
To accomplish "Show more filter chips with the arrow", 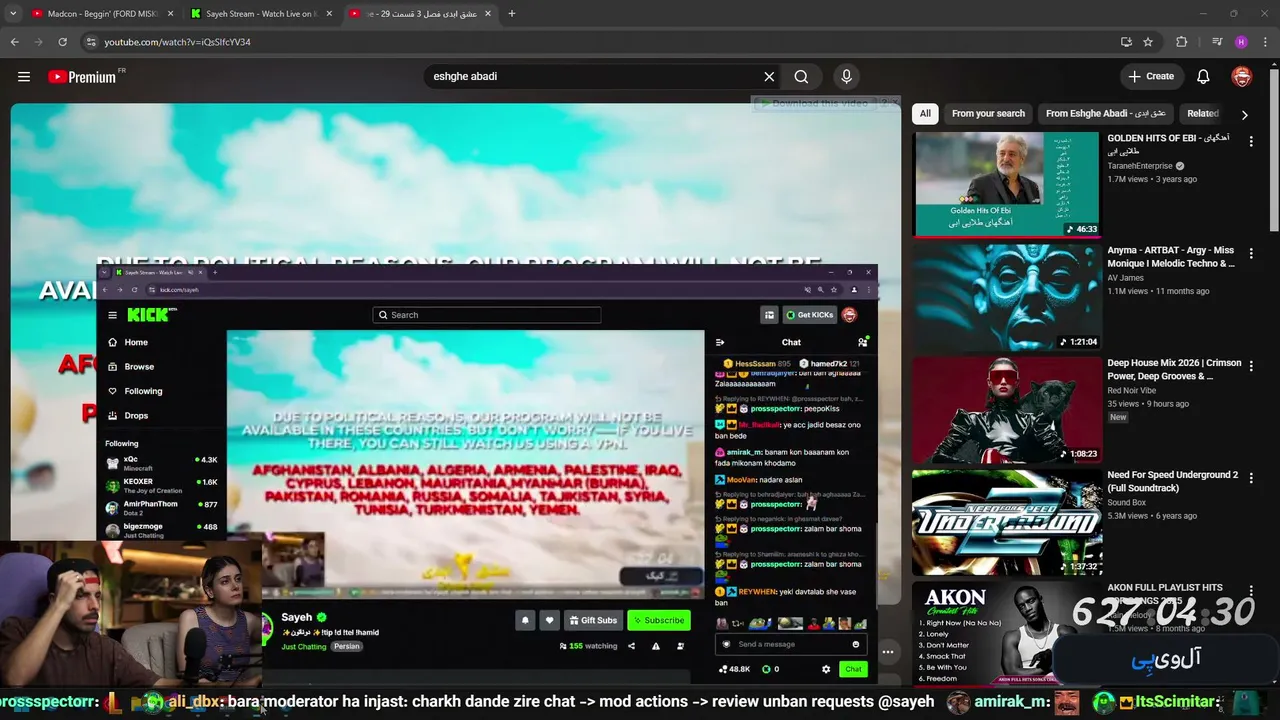I will click(x=1244, y=115).
